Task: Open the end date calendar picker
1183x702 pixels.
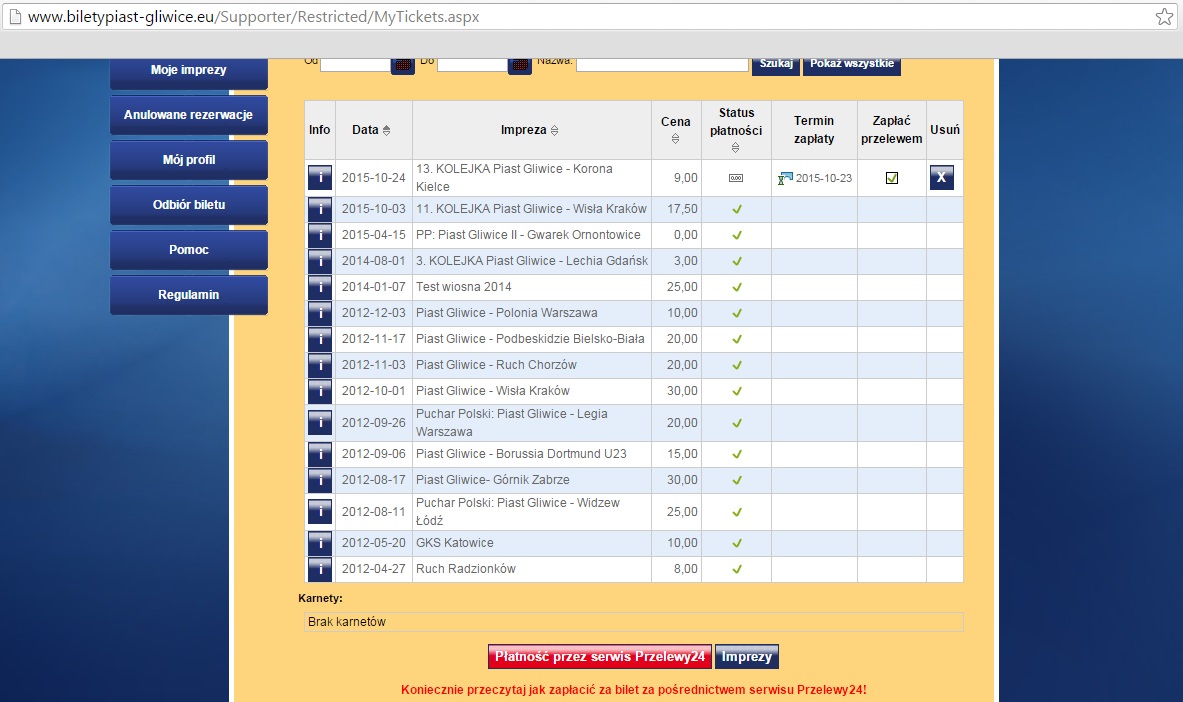Action: (520, 64)
